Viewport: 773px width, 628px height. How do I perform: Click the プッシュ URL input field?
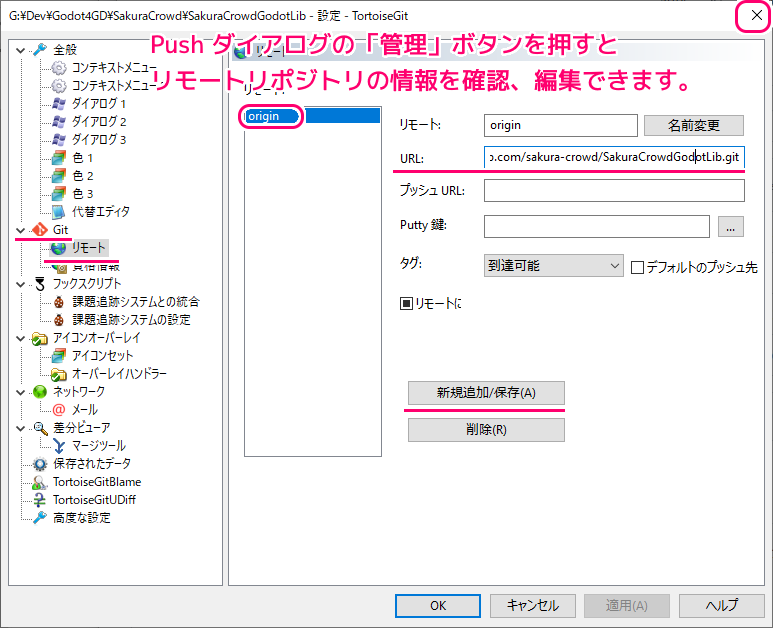pos(613,191)
